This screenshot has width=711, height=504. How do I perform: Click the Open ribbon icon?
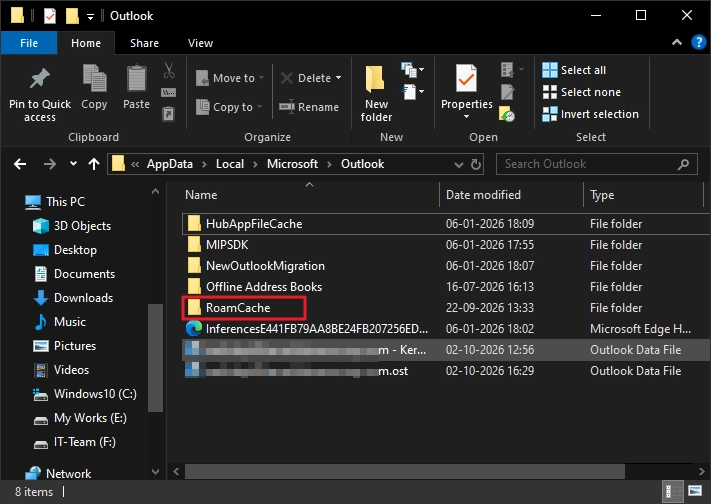click(x=507, y=70)
